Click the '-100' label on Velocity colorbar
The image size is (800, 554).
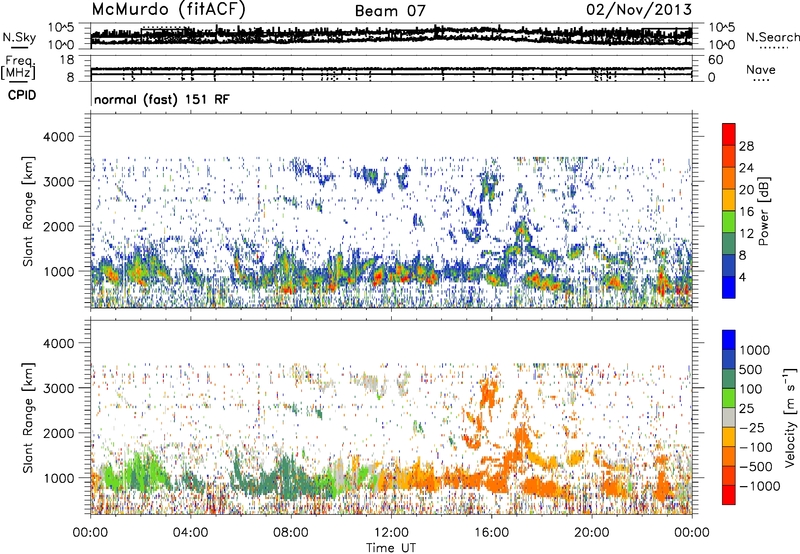756,447
